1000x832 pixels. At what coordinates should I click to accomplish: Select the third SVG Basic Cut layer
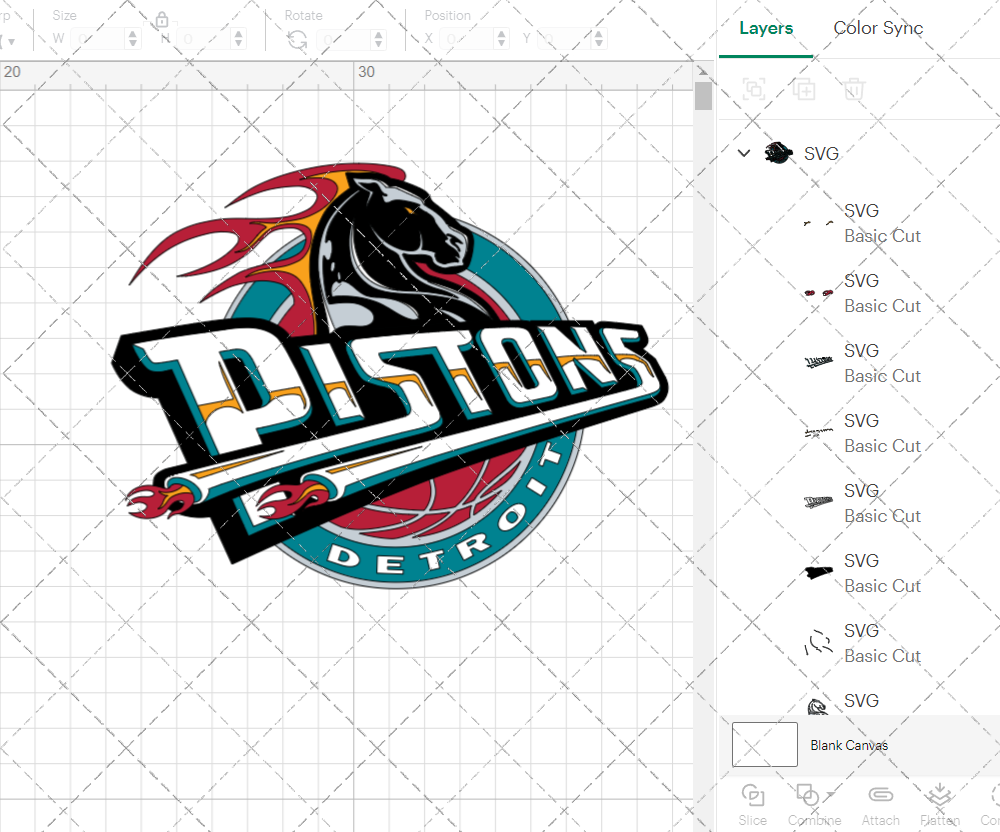(x=859, y=363)
